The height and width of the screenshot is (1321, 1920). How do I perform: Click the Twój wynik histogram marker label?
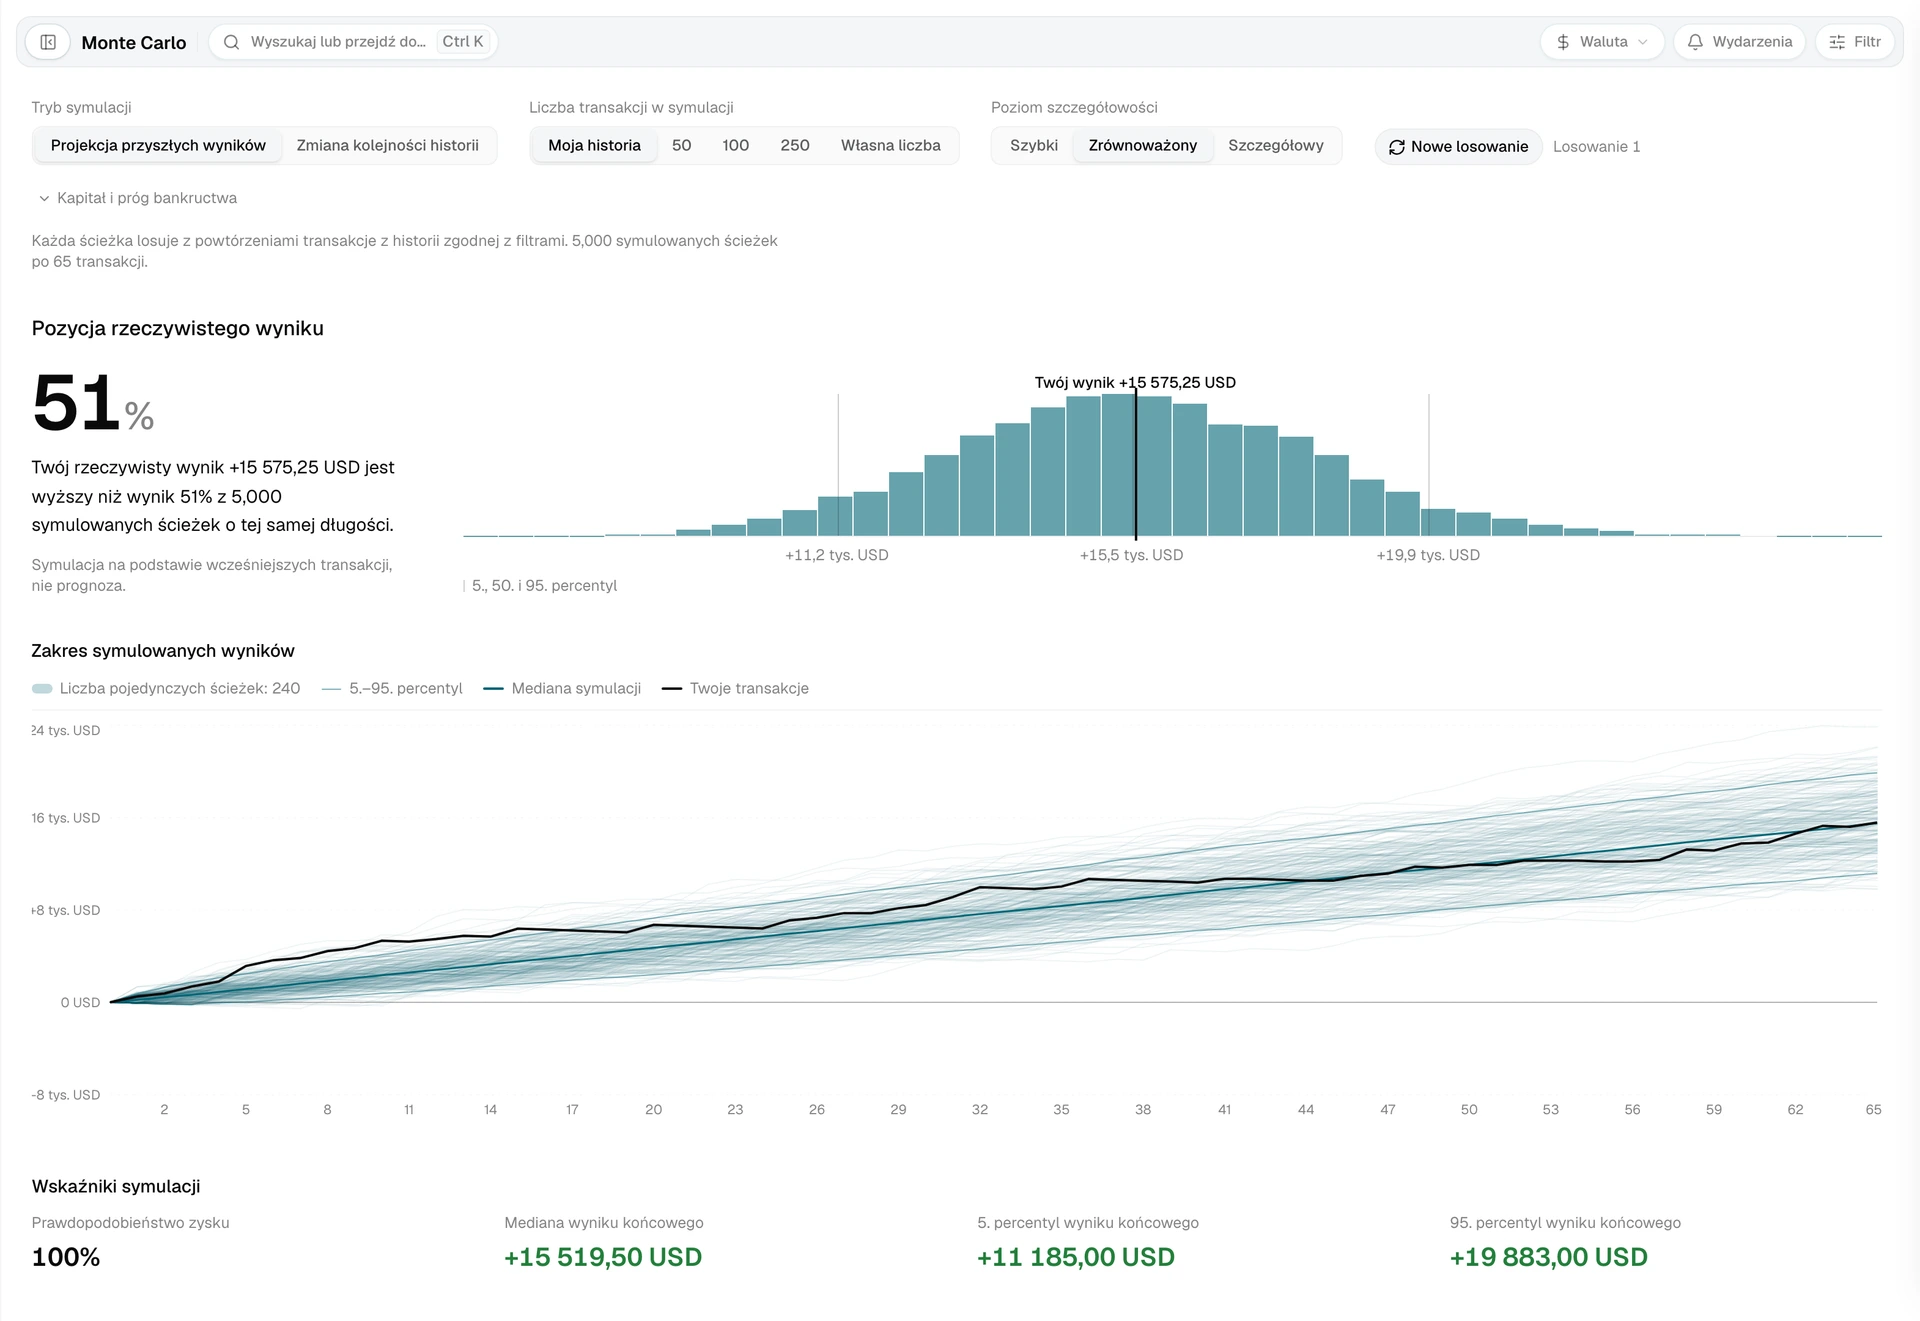[1135, 382]
